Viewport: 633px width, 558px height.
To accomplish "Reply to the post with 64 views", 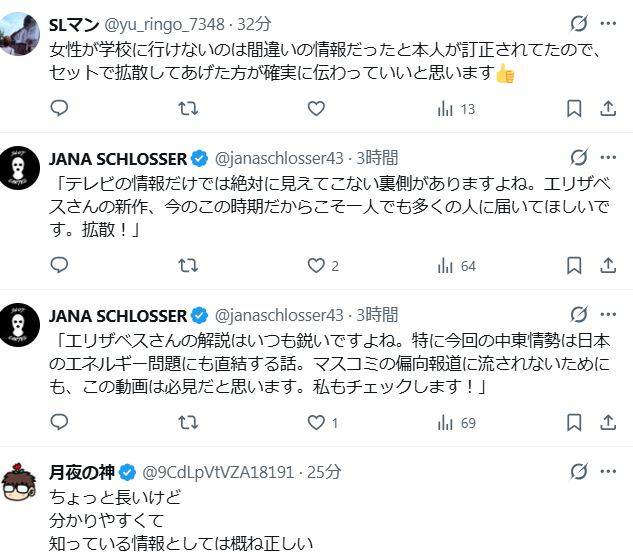I will (x=59, y=266).
